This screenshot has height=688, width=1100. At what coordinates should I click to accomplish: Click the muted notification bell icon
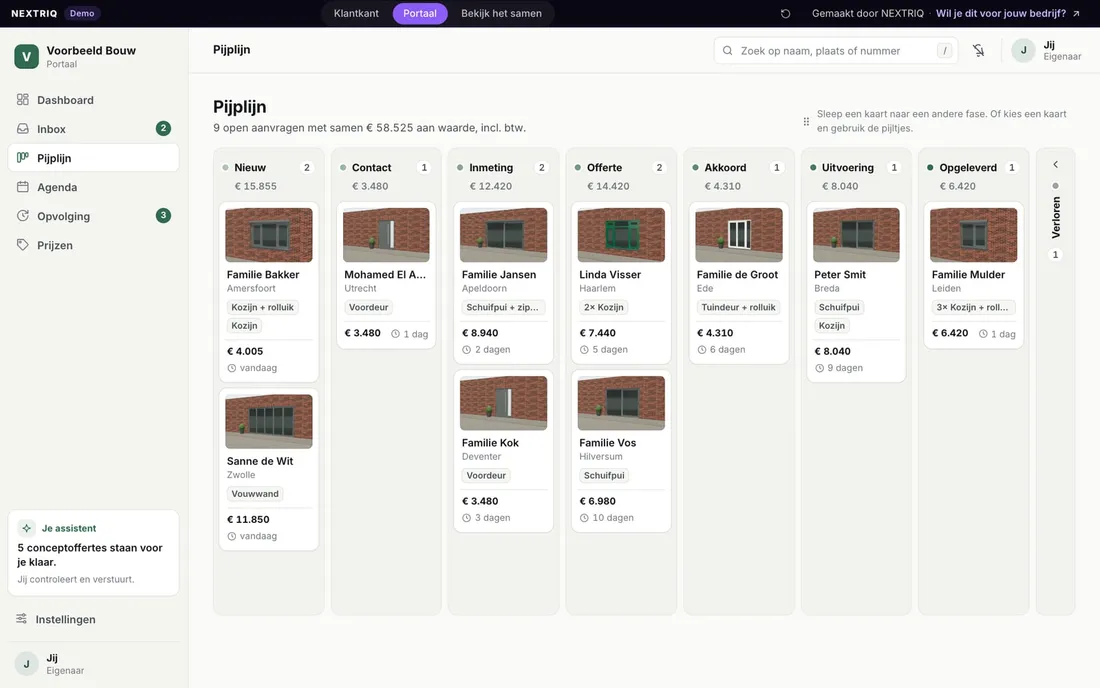coord(979,50)
